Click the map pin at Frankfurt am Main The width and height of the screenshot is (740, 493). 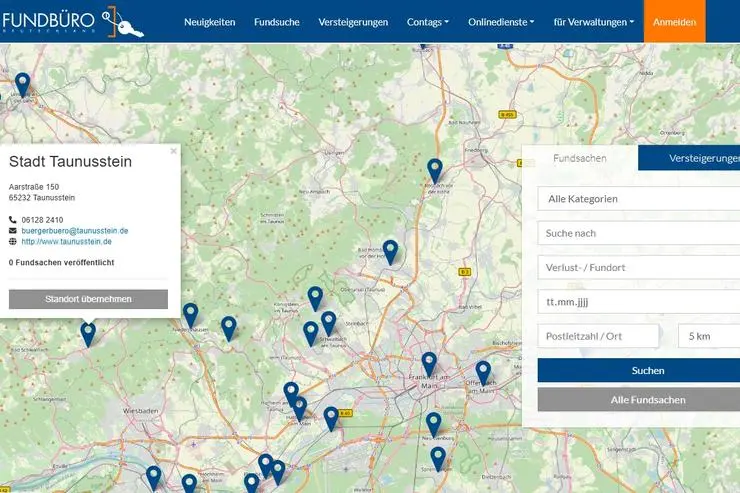(429, 362)
